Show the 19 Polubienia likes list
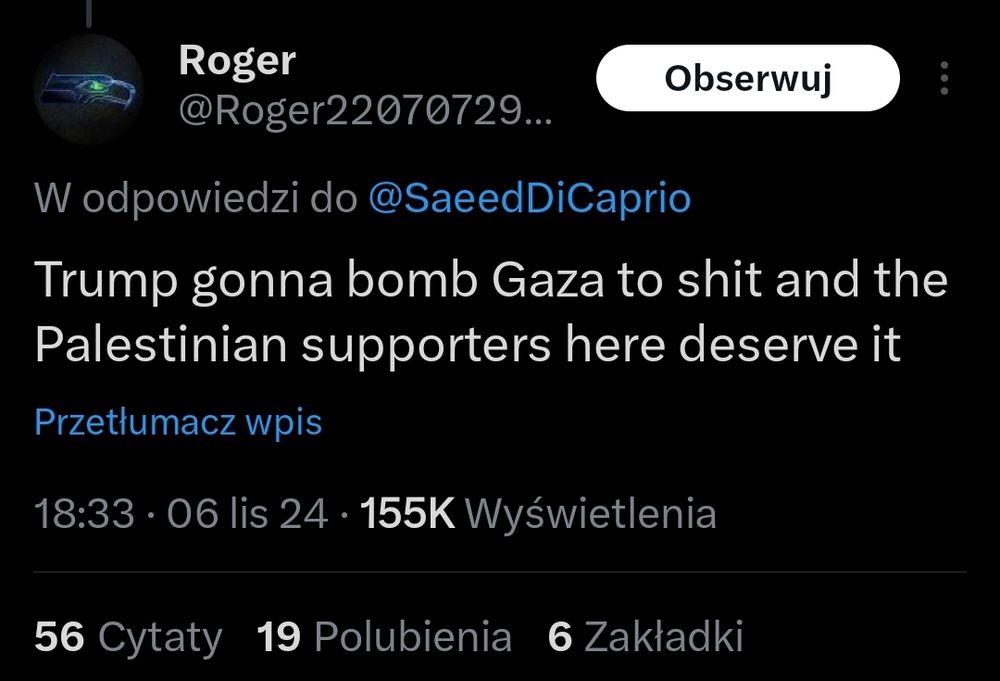Screen dimensions: 1000x681 (385, 636)
